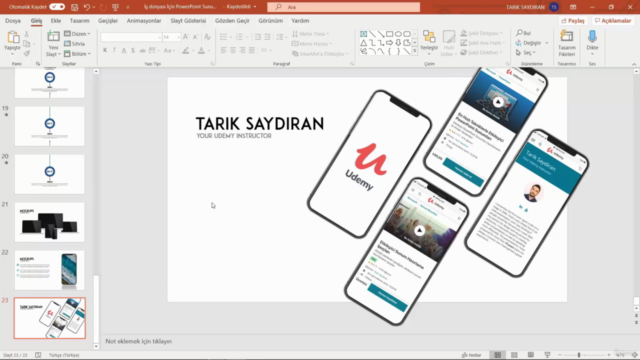Switch to slide sorter view icon
This screenshot has width=640, height=360.
[x=514, y=355]
